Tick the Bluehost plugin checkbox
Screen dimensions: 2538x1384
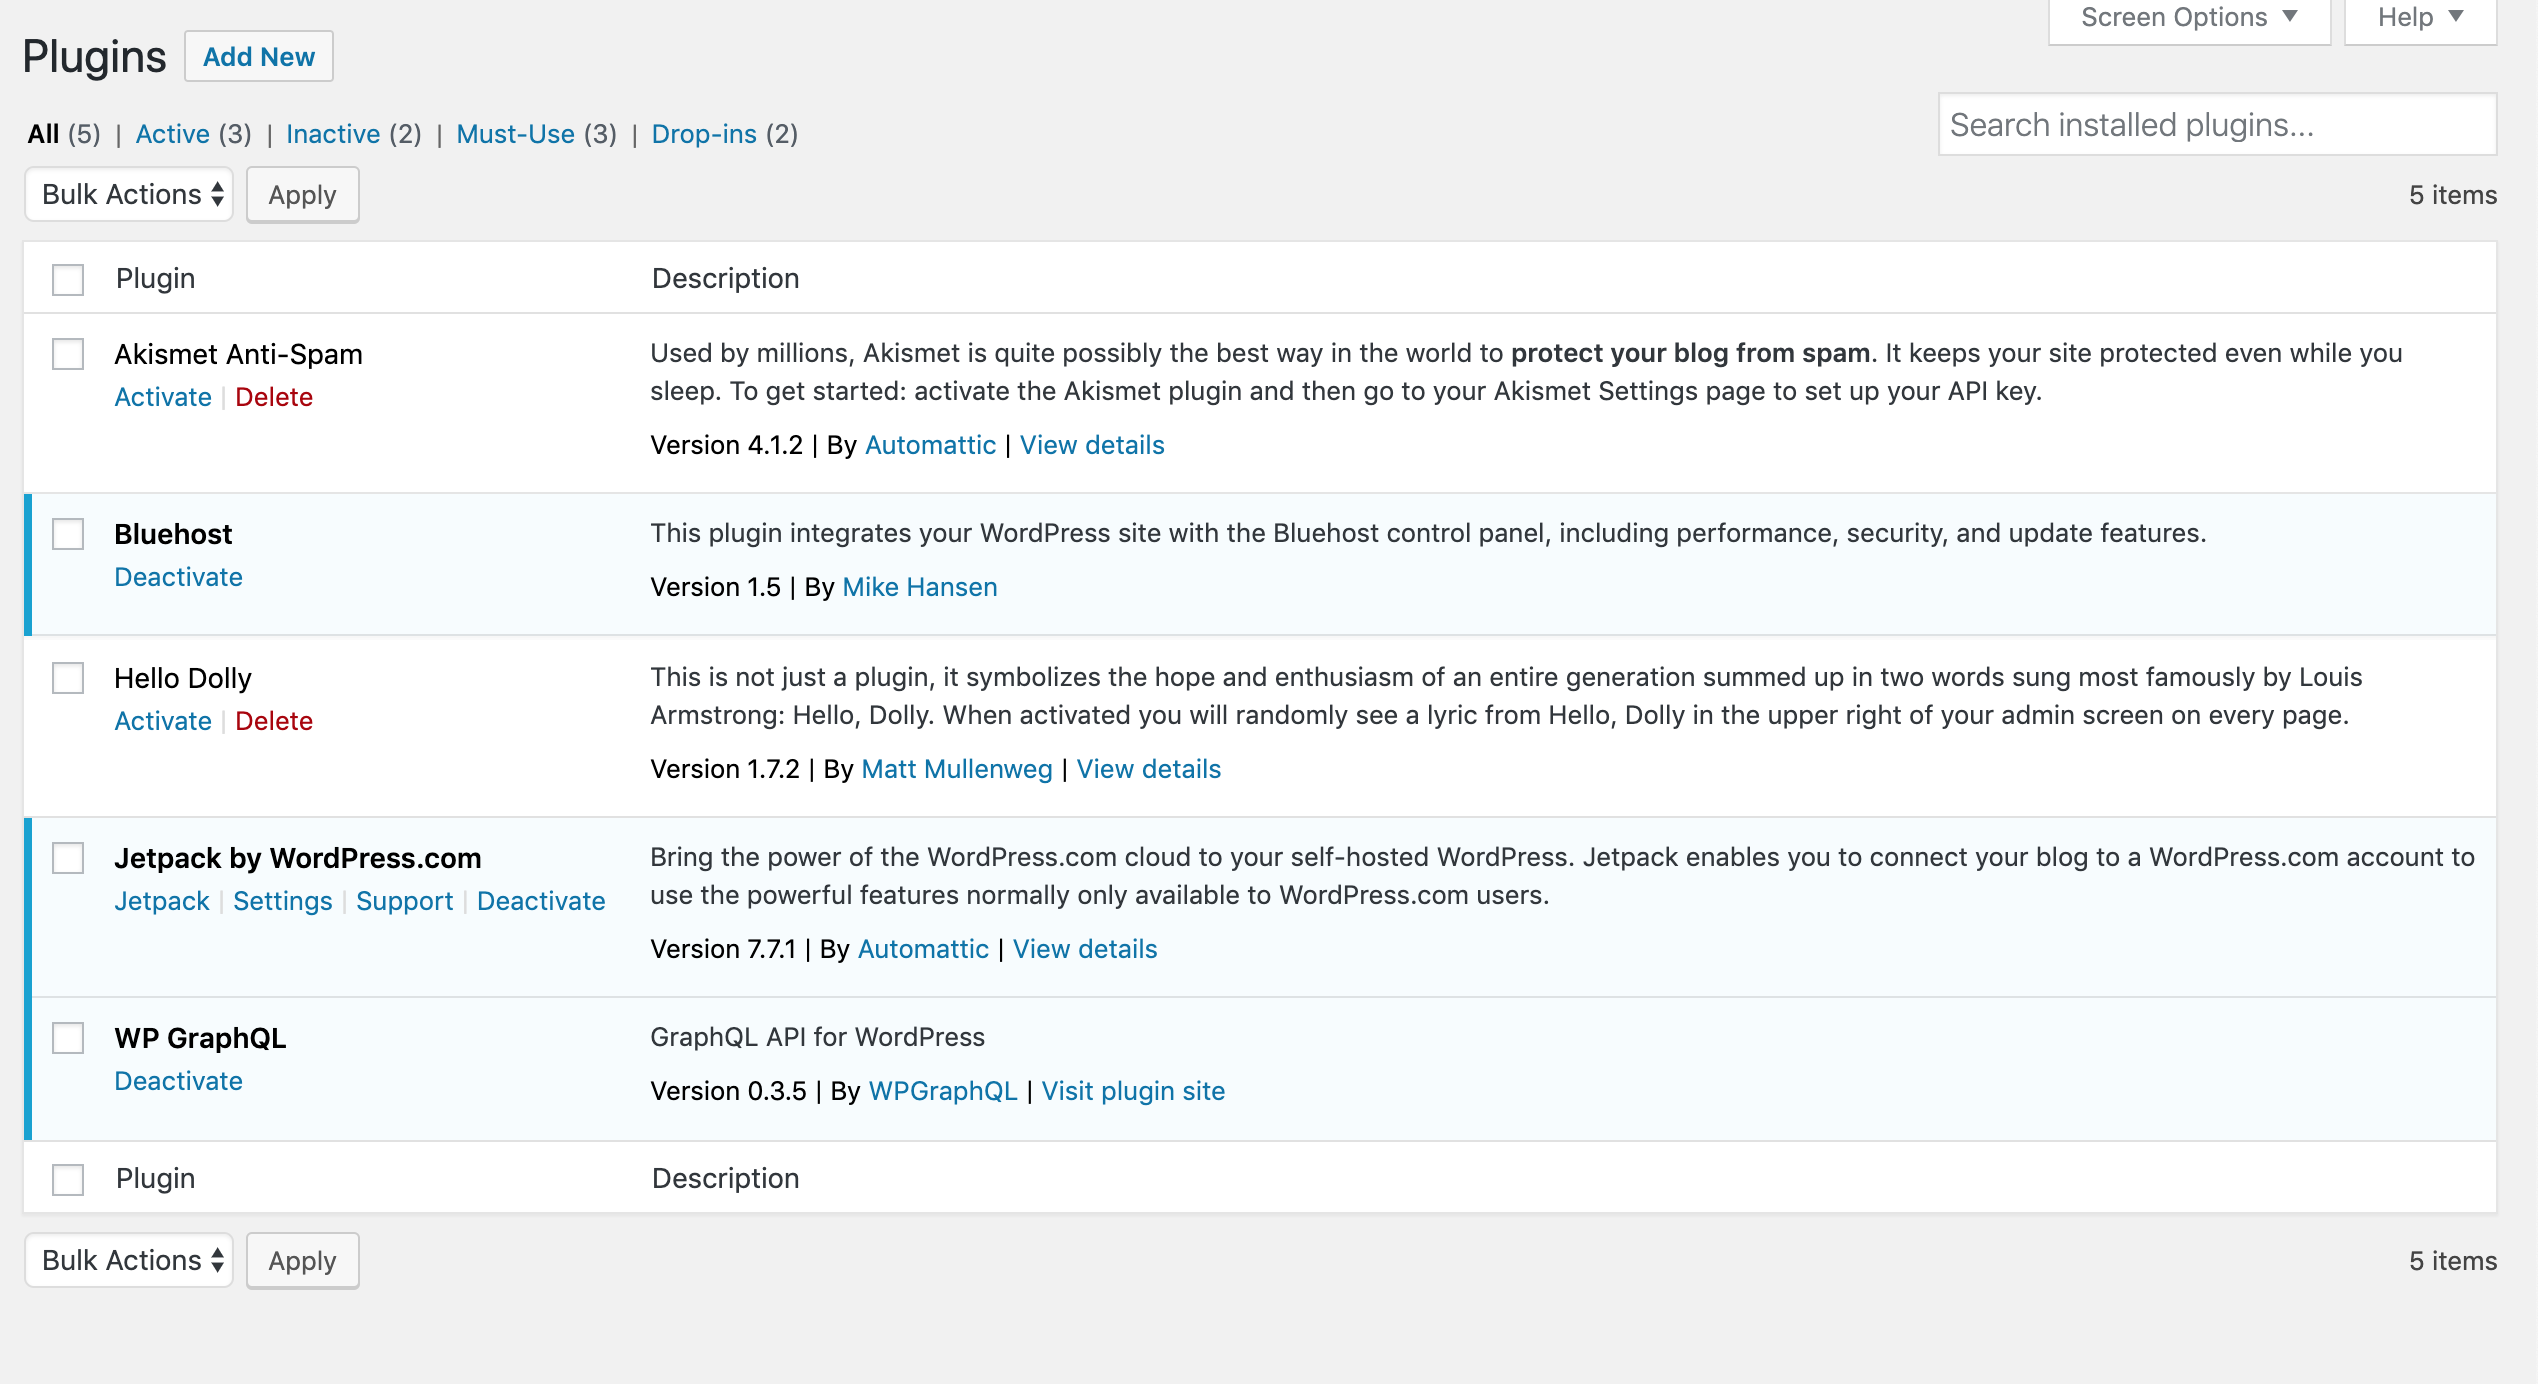tap(68, 534)
